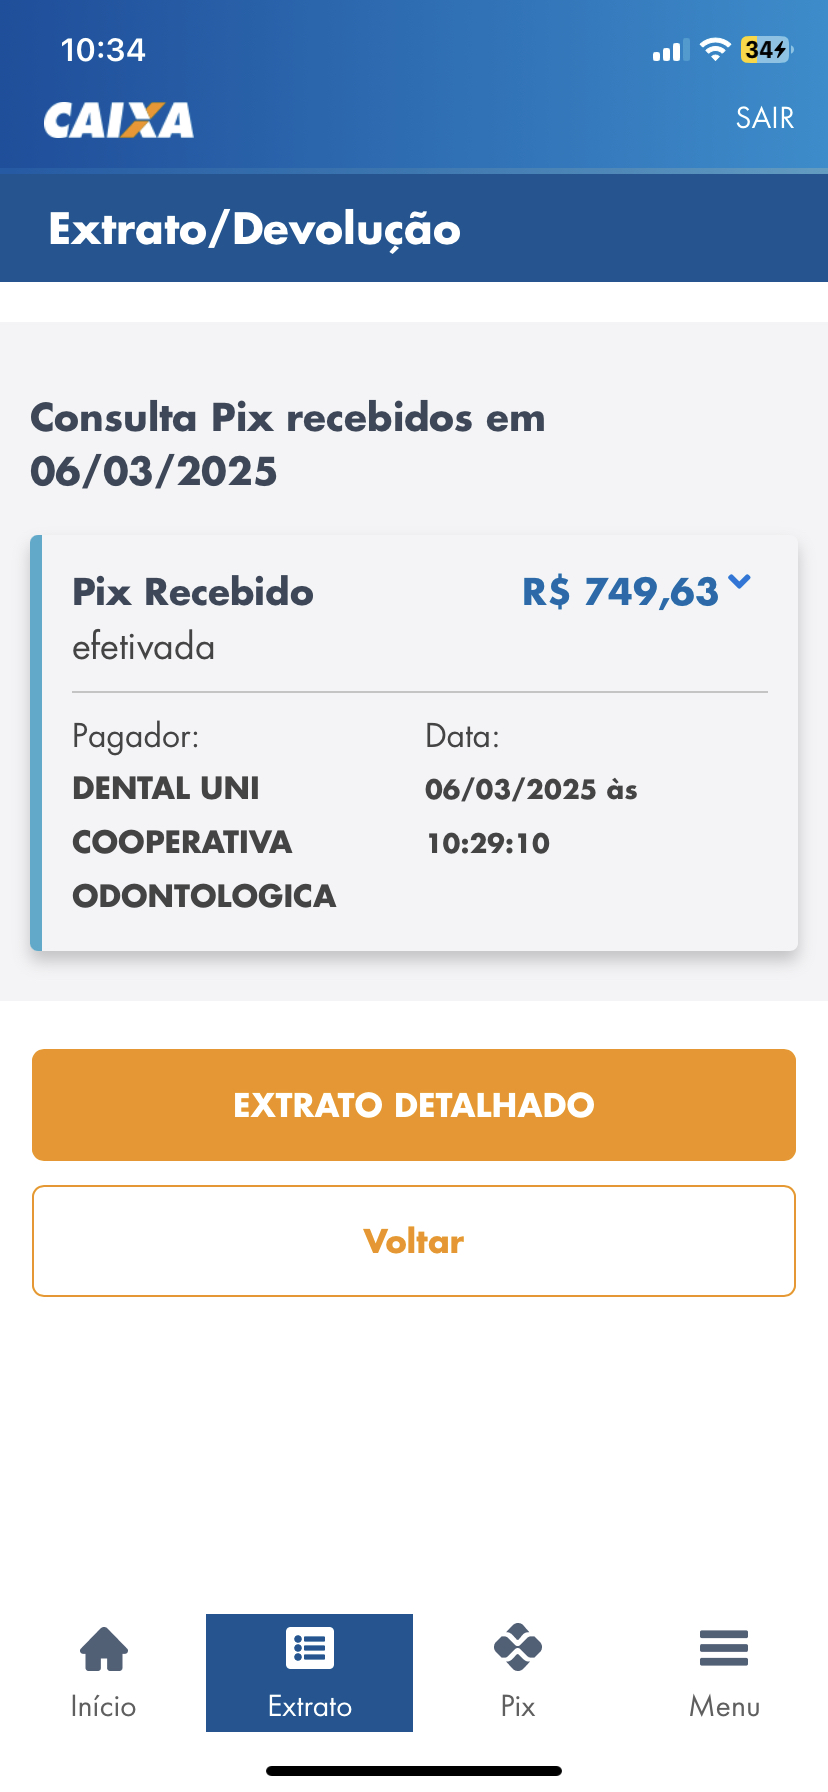Tap the home icon for Início
The height and width of the screenshot is (1792, 828).
pos(104,1648)
